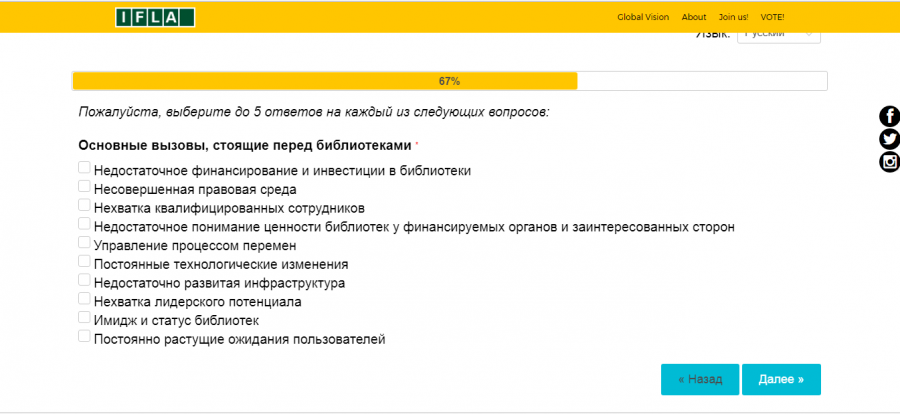900x414 pixels.
Task: Click the « Назад button
Action: 700,380
